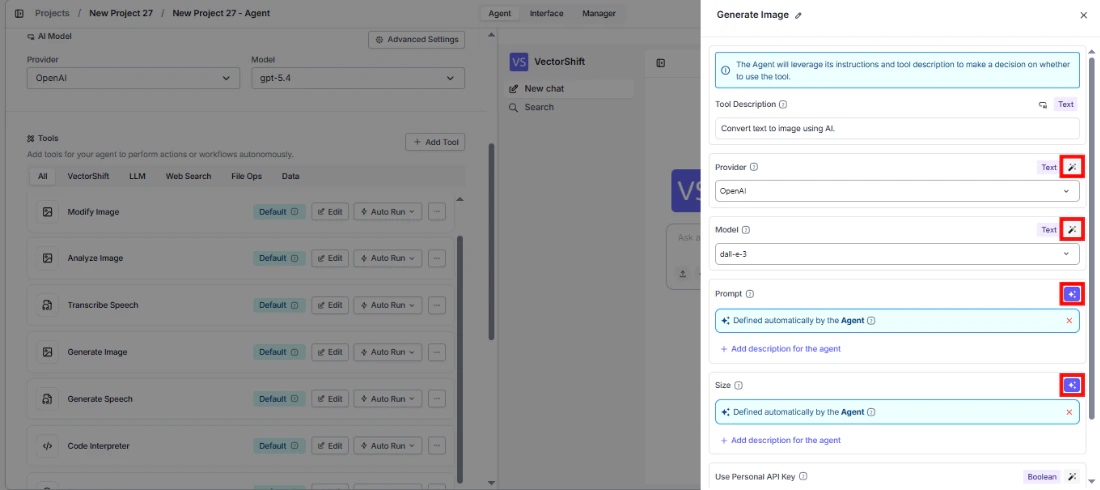Open Auto Run dropdown for Analyze Image
The height and width of the screenshot is (490, 1100).
[x=387, y=258]
